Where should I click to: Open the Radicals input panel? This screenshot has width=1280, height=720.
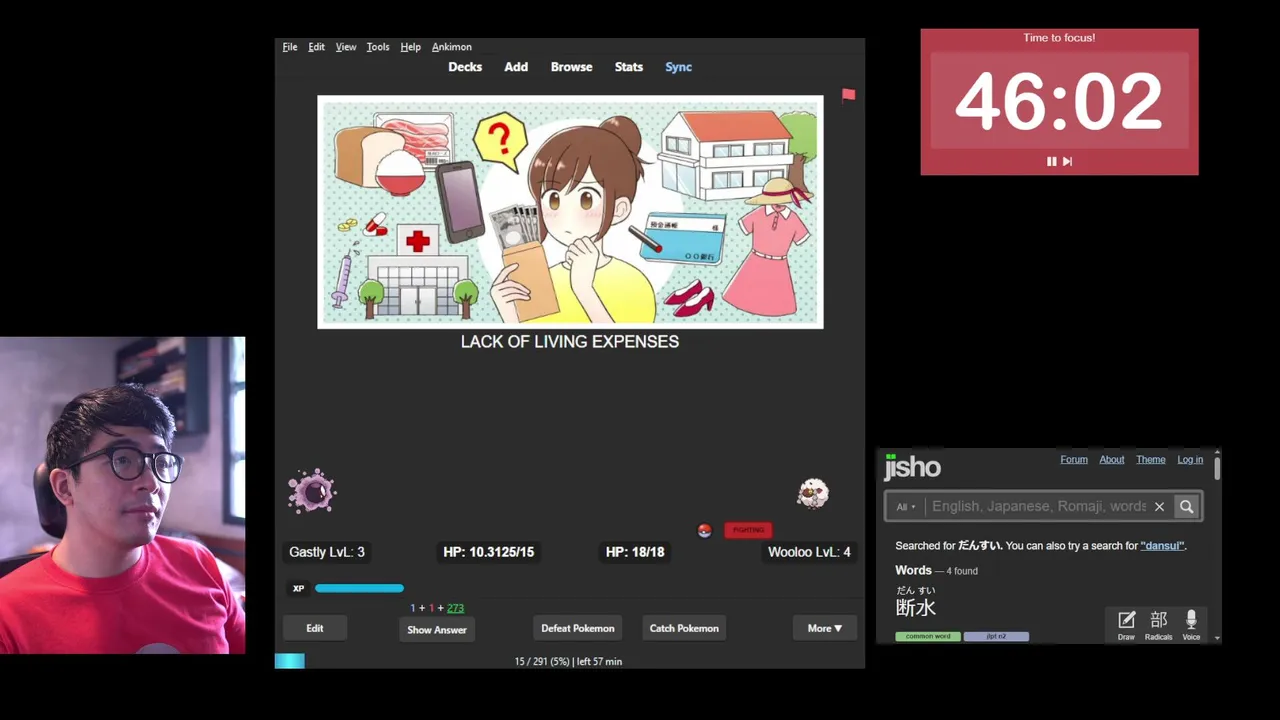[1159, 625]
